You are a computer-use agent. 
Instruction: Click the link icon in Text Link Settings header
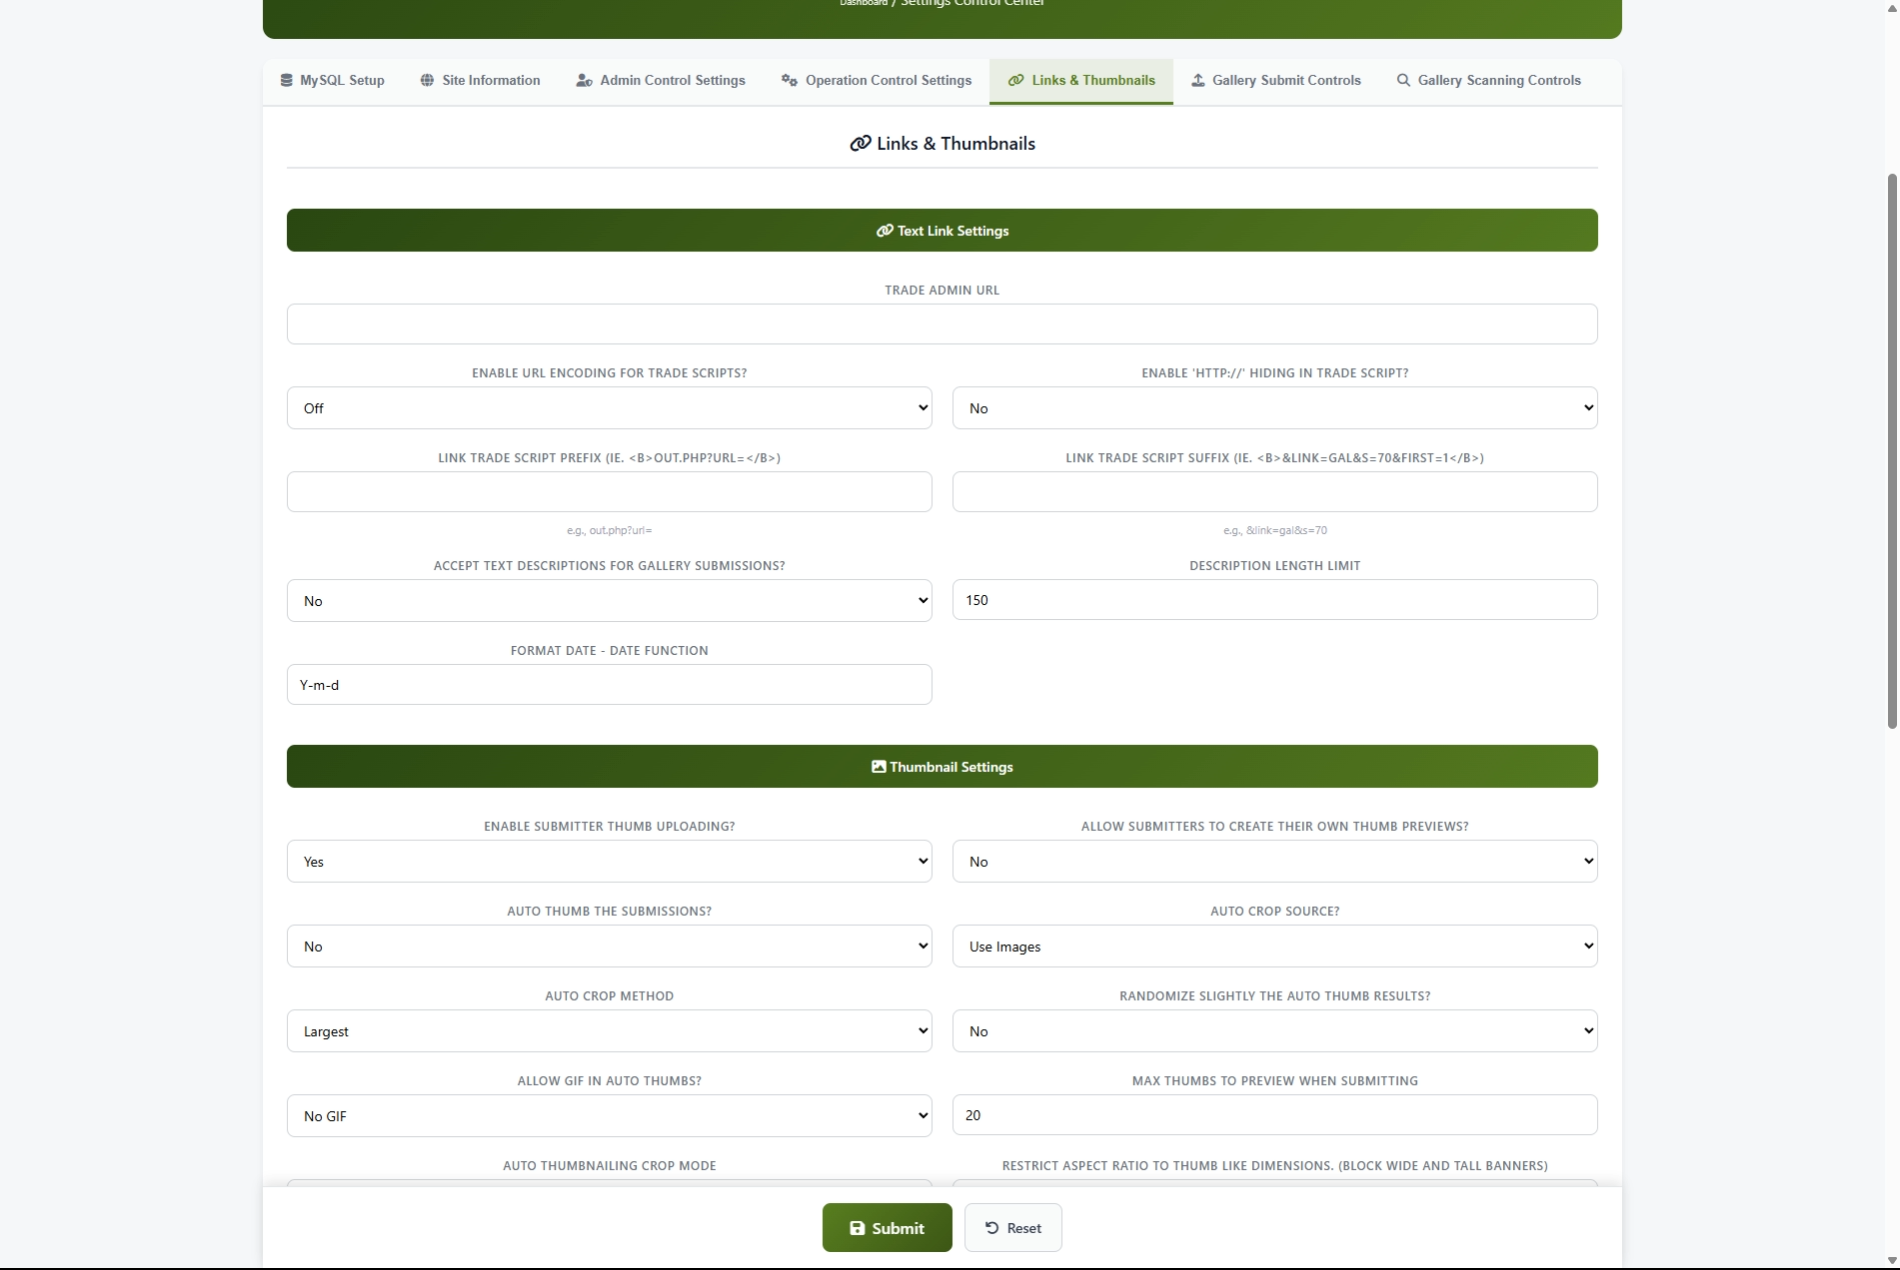click(x=884, y=231)
